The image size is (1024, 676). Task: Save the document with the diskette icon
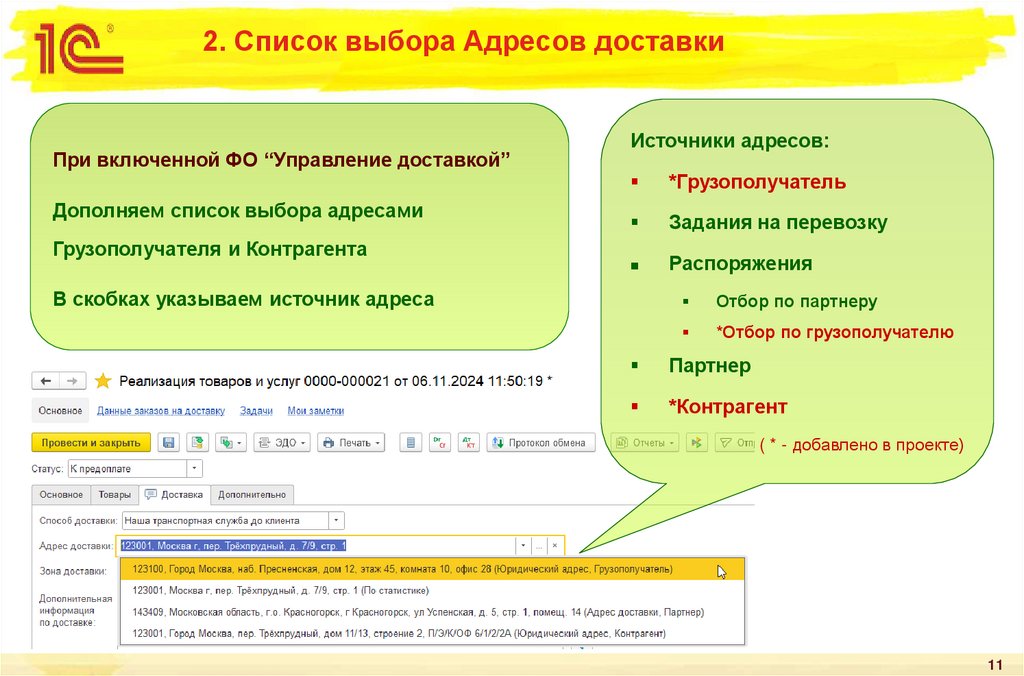(169, 442)
